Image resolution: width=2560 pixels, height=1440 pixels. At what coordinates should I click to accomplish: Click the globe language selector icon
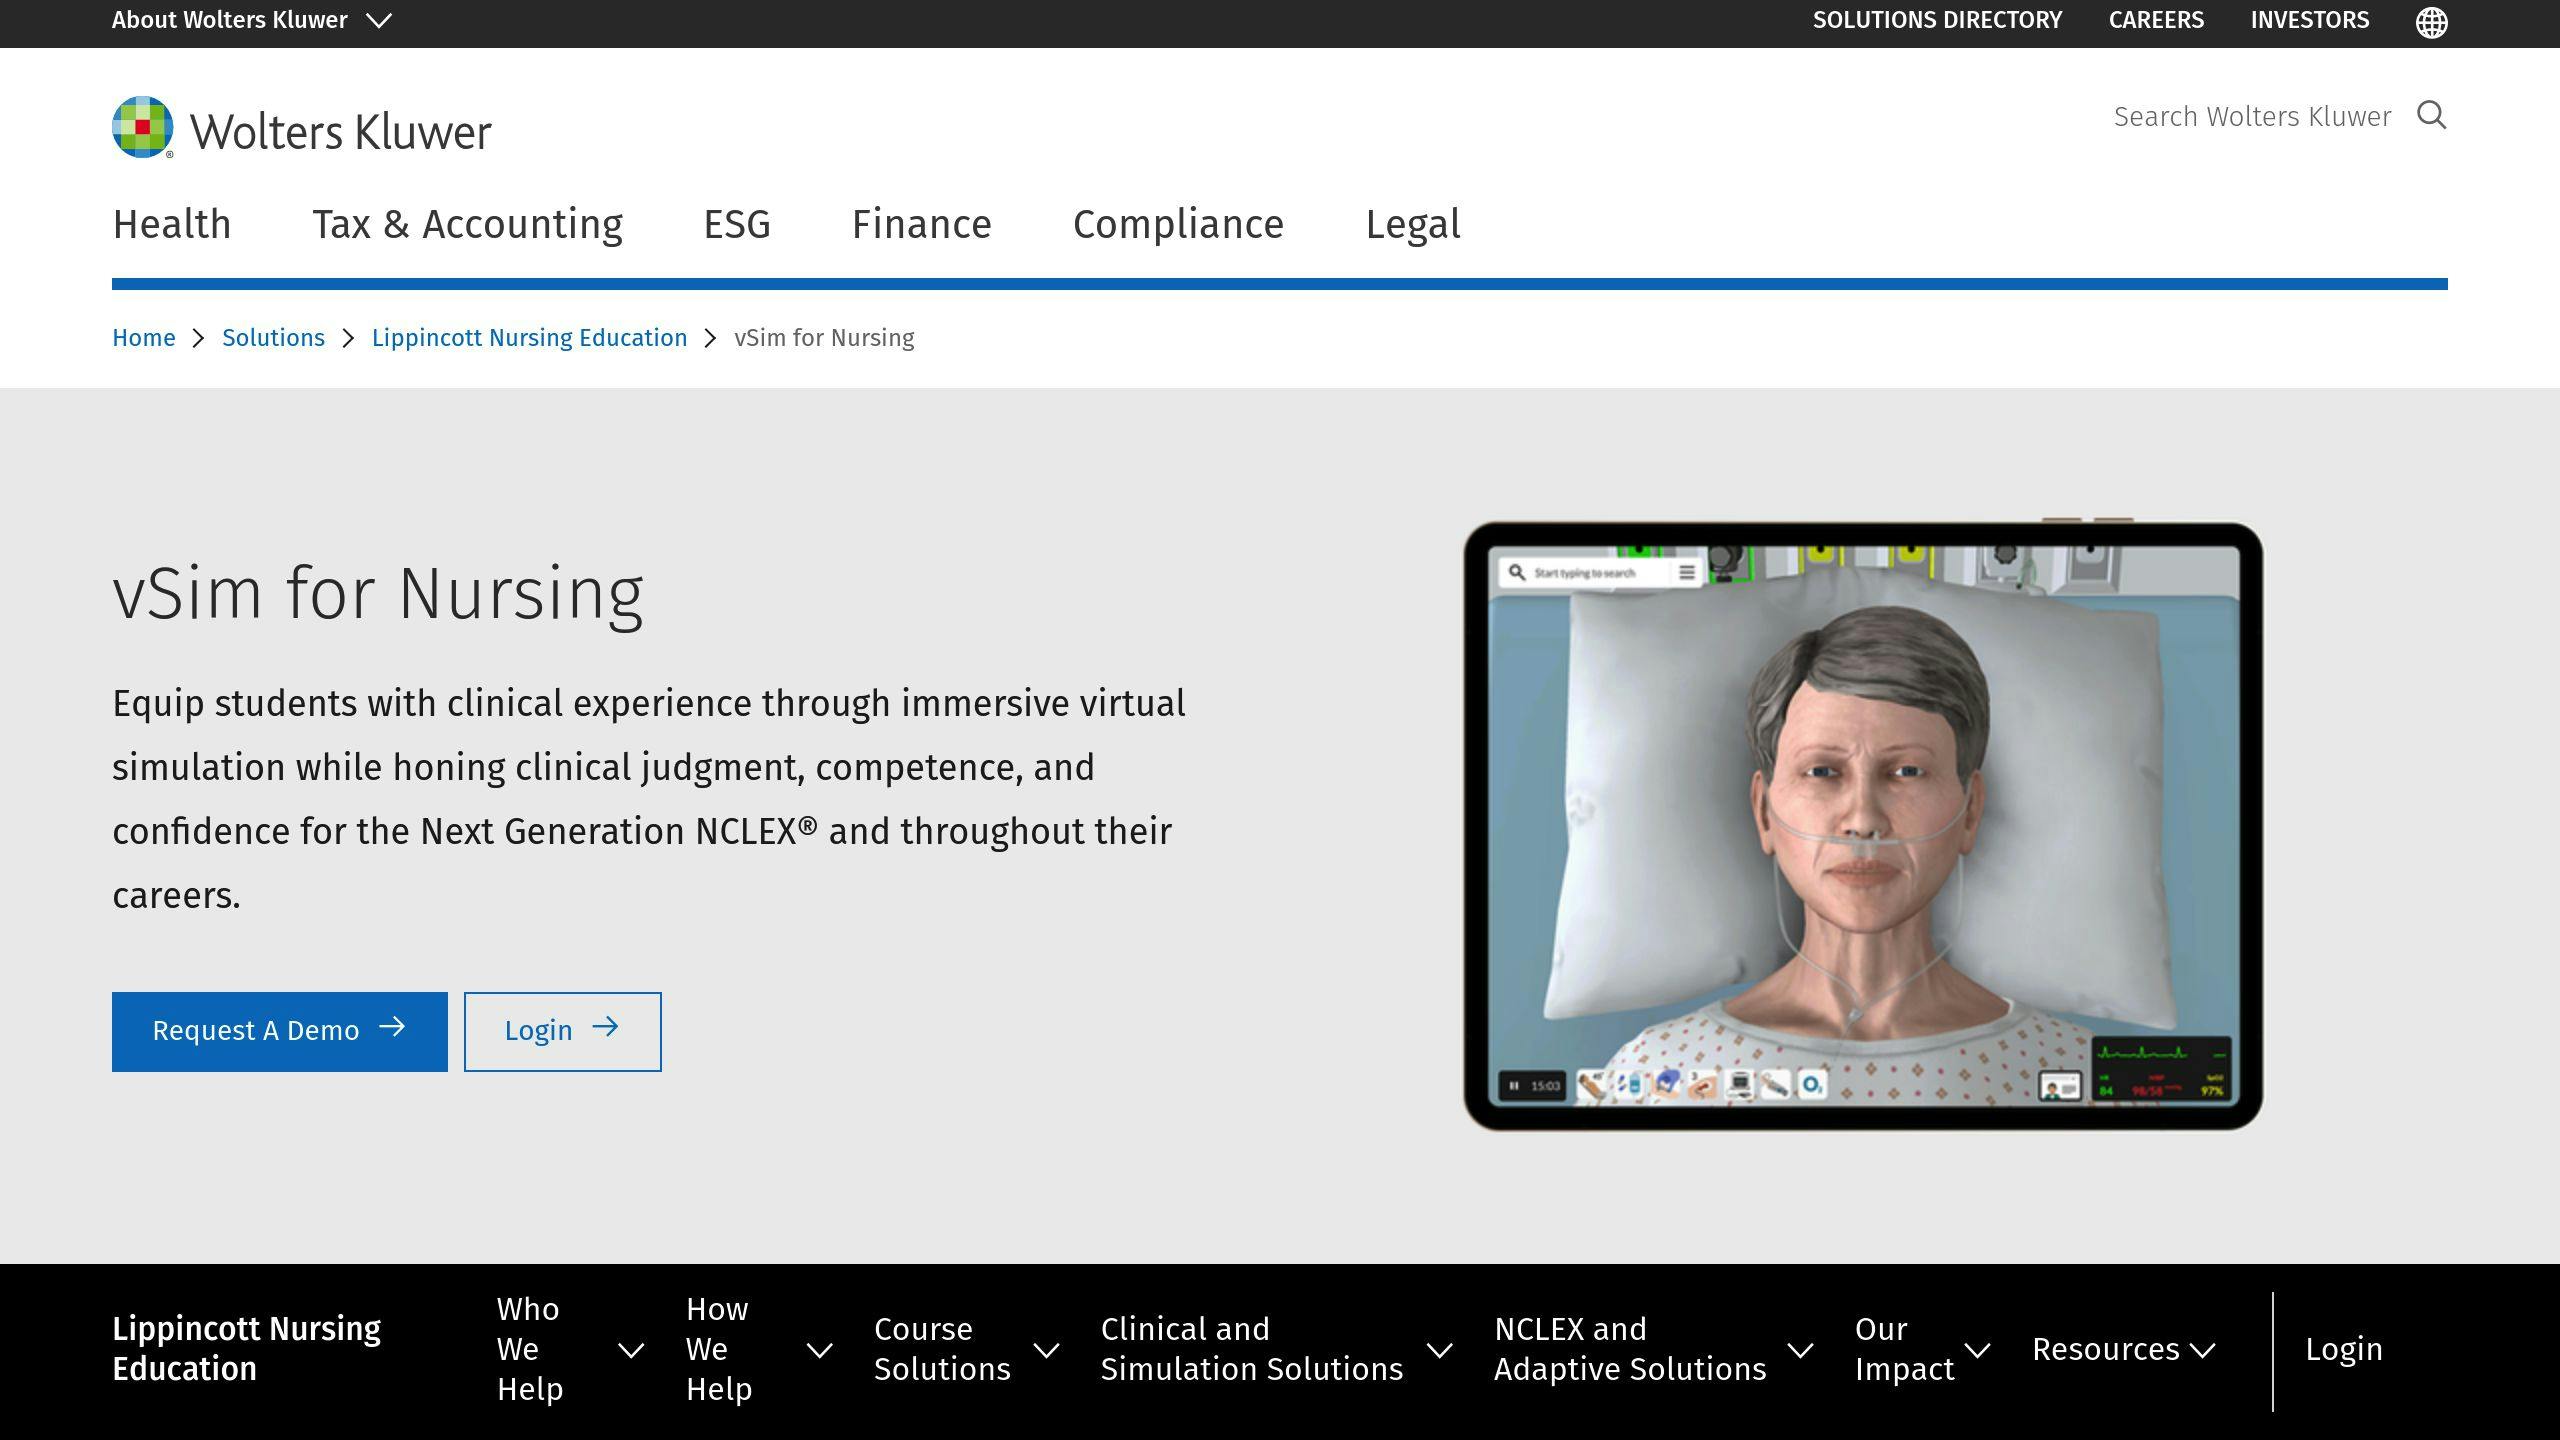coord(2431,22)
